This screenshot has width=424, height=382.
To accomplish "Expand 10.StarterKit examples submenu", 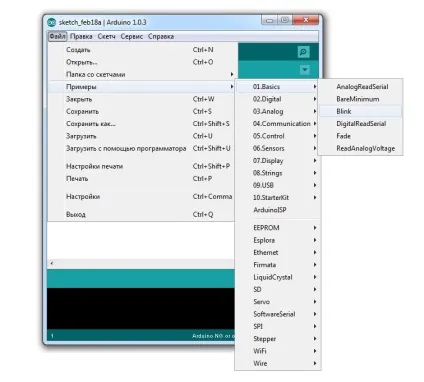I will pyautogui.click(x=277, y=198).
